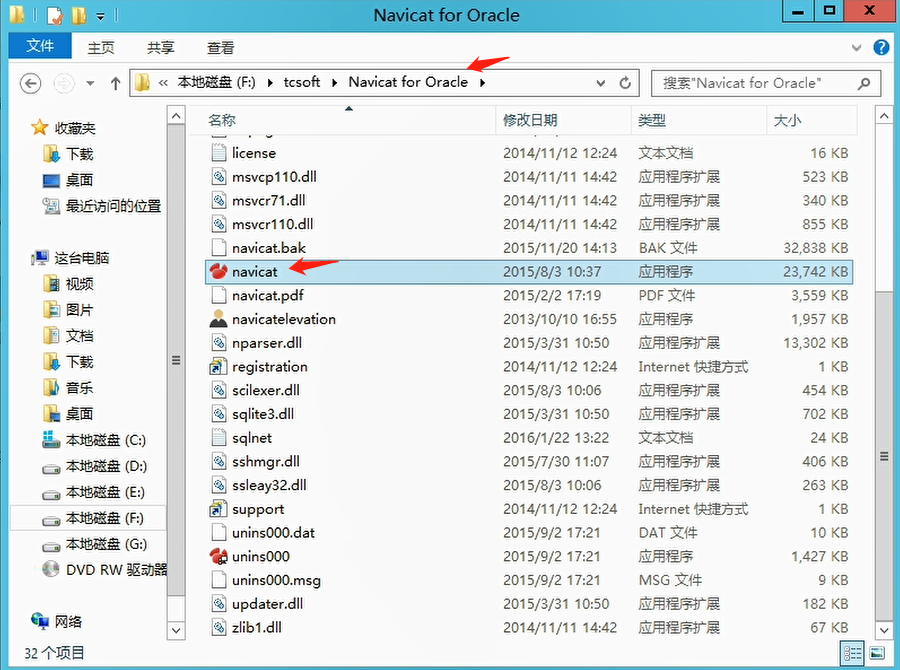Select nparser.dll file name
Screen dimensions: 900x670
pos(267,343)
